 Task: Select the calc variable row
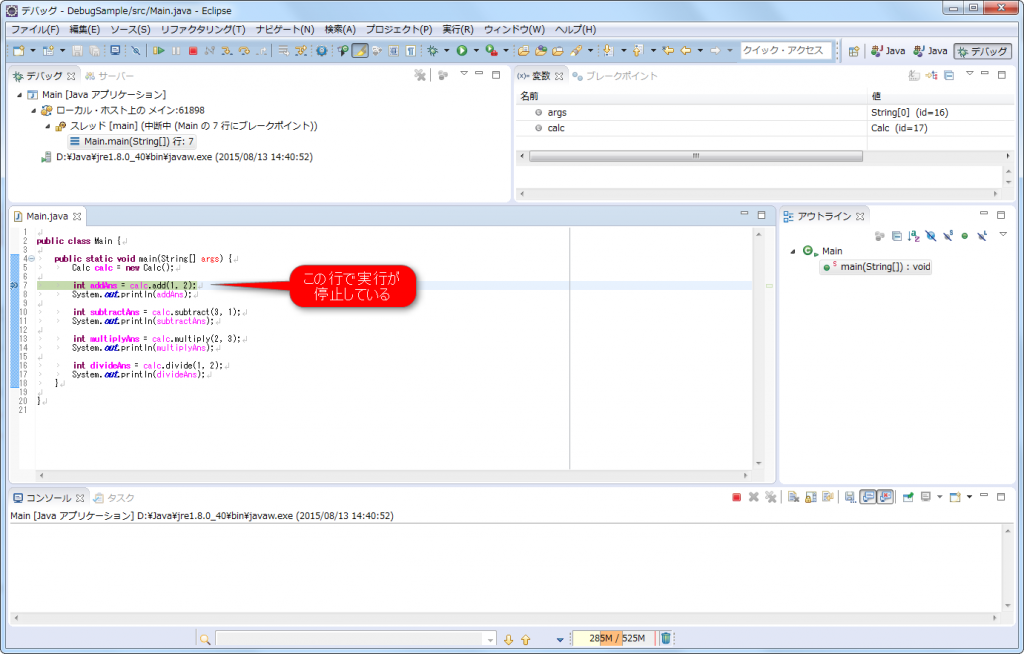pos(549,128)
